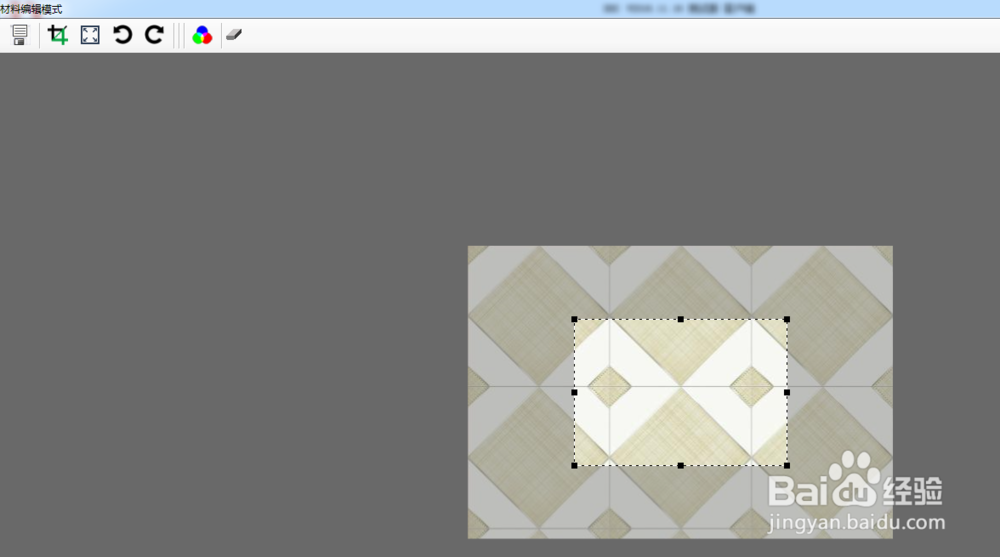Click the bottom-right crop selection handle
This screenshot has height=557, width=1000.
[787, 466]
